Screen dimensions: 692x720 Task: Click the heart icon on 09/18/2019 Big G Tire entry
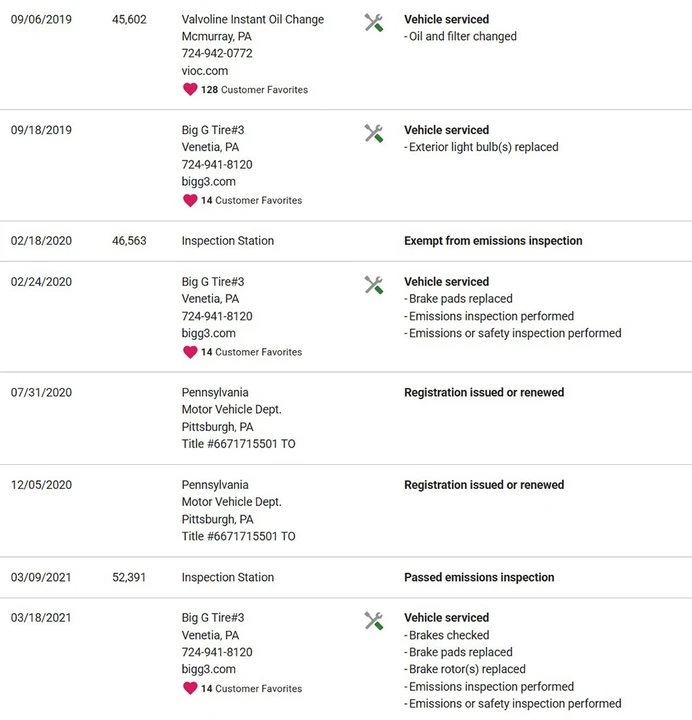coord(190,200)
